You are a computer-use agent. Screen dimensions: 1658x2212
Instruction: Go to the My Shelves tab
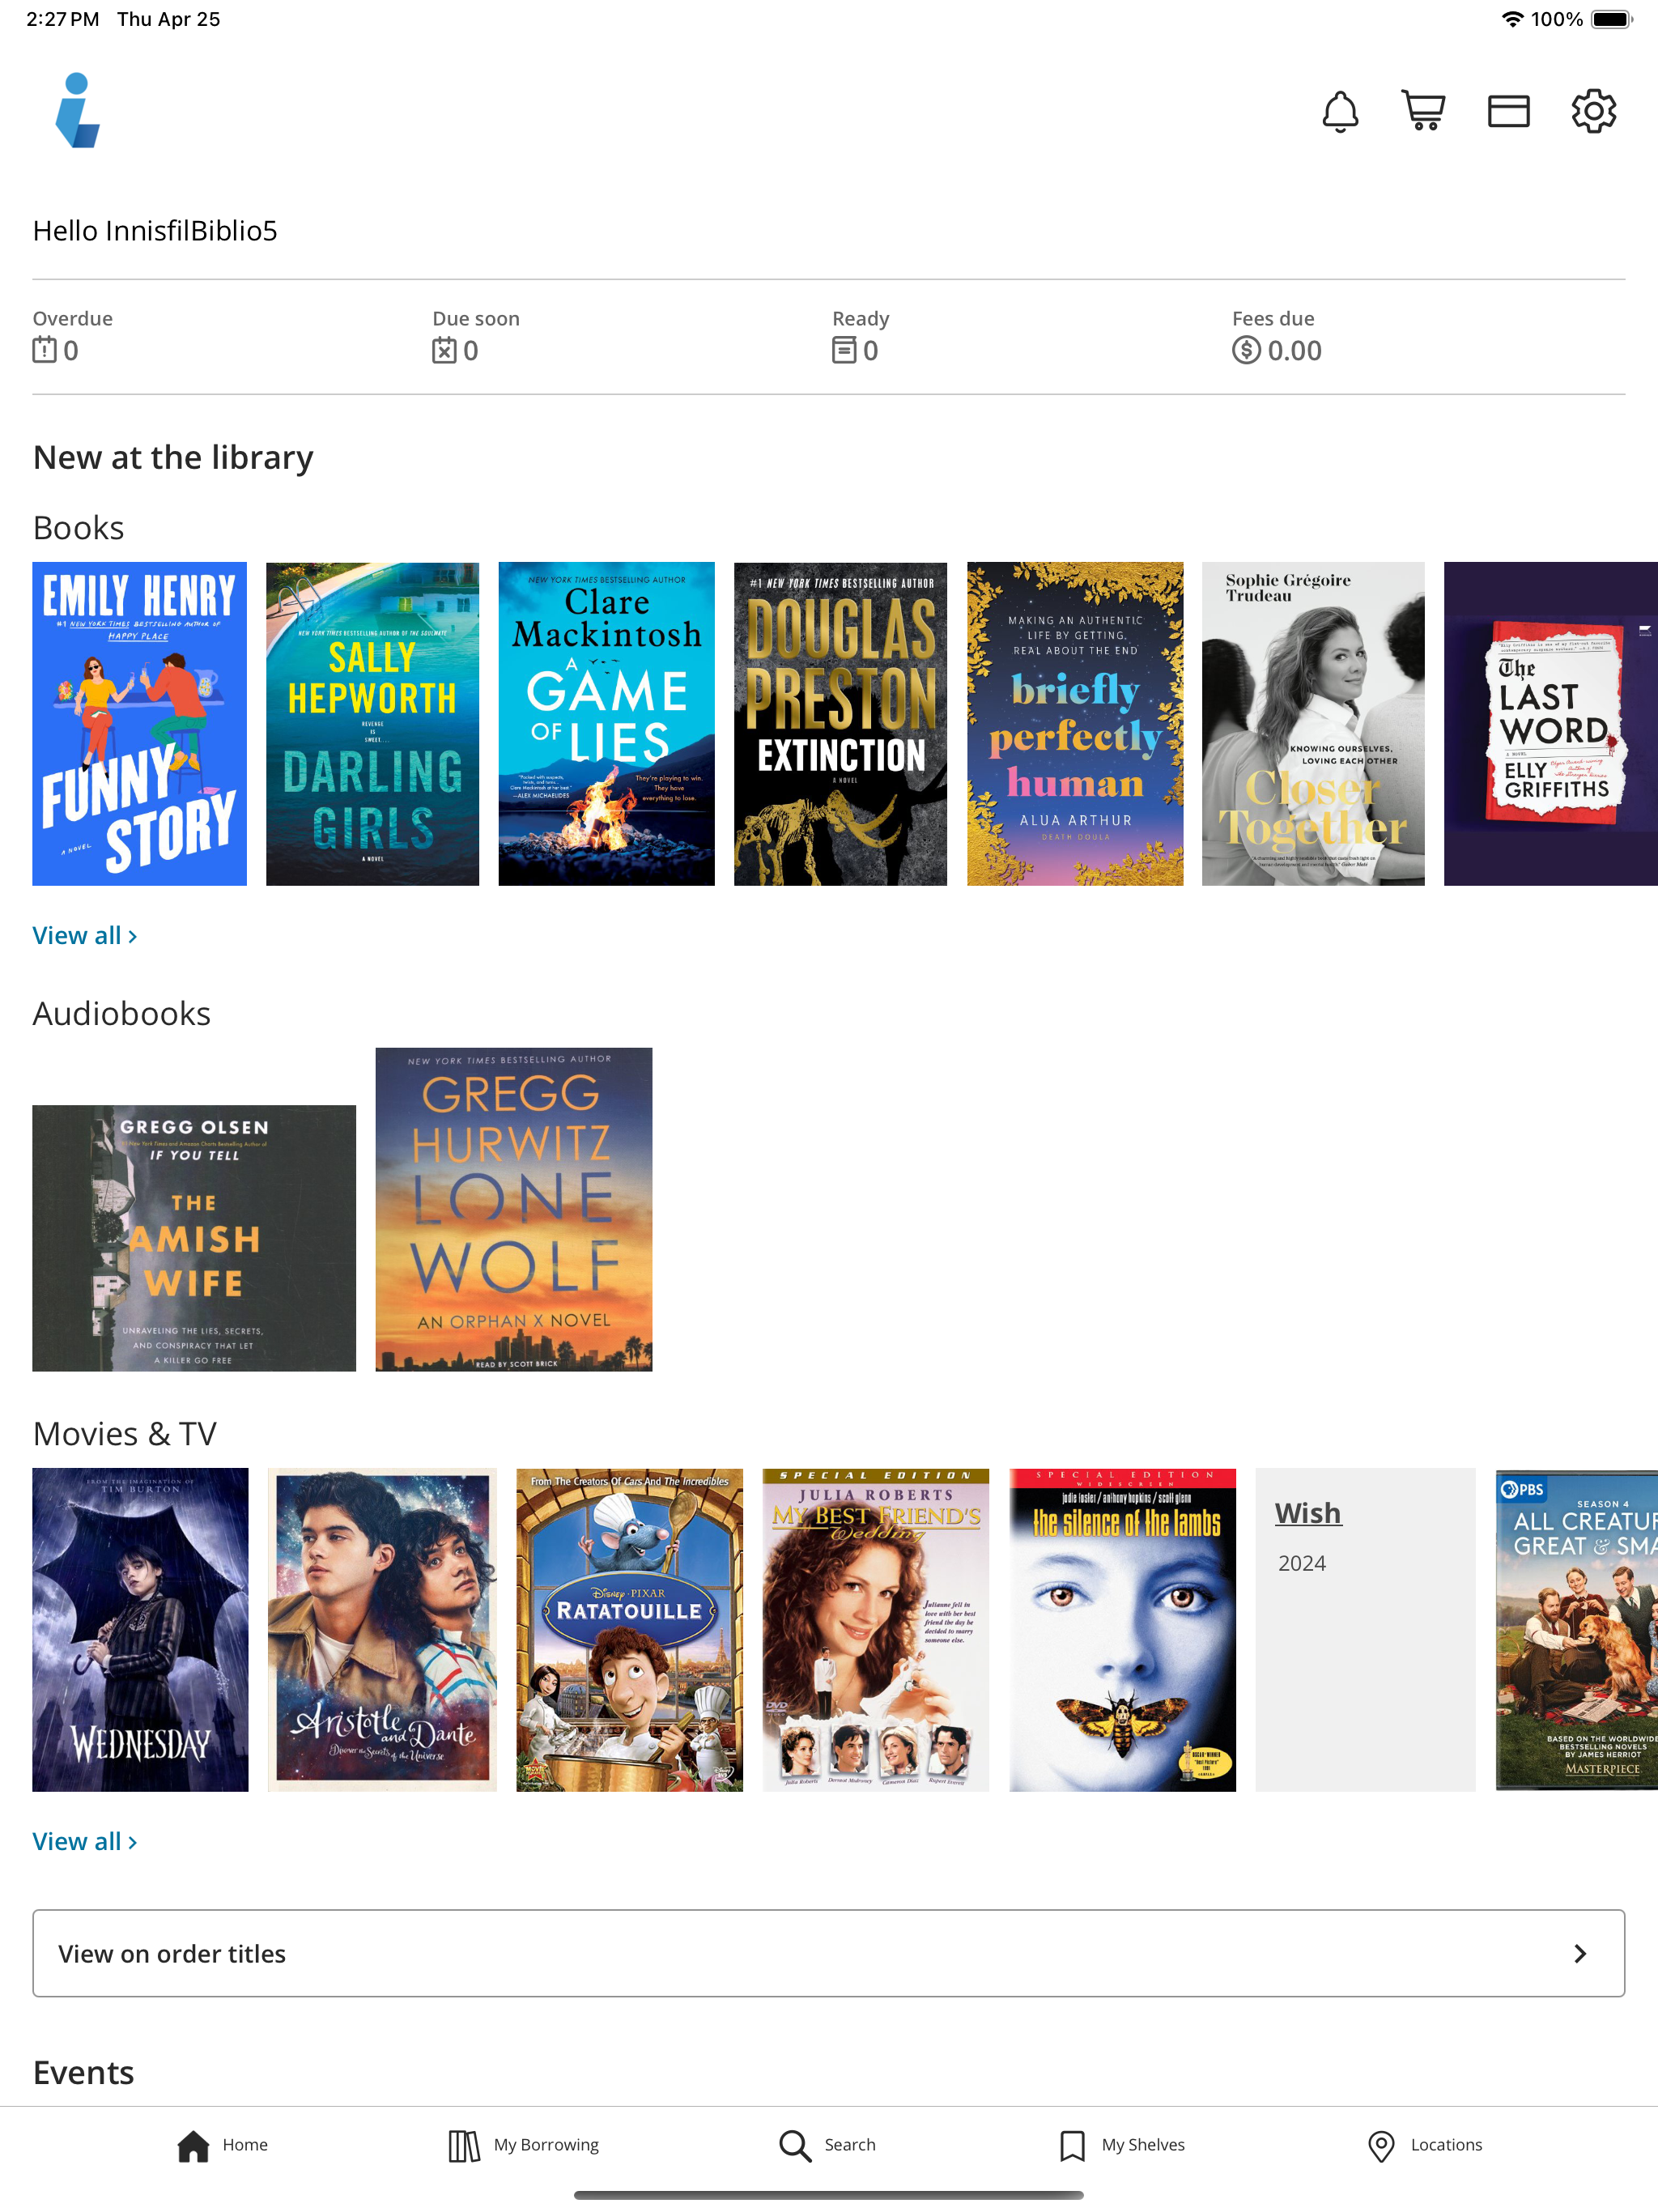coord(1122,2145)
